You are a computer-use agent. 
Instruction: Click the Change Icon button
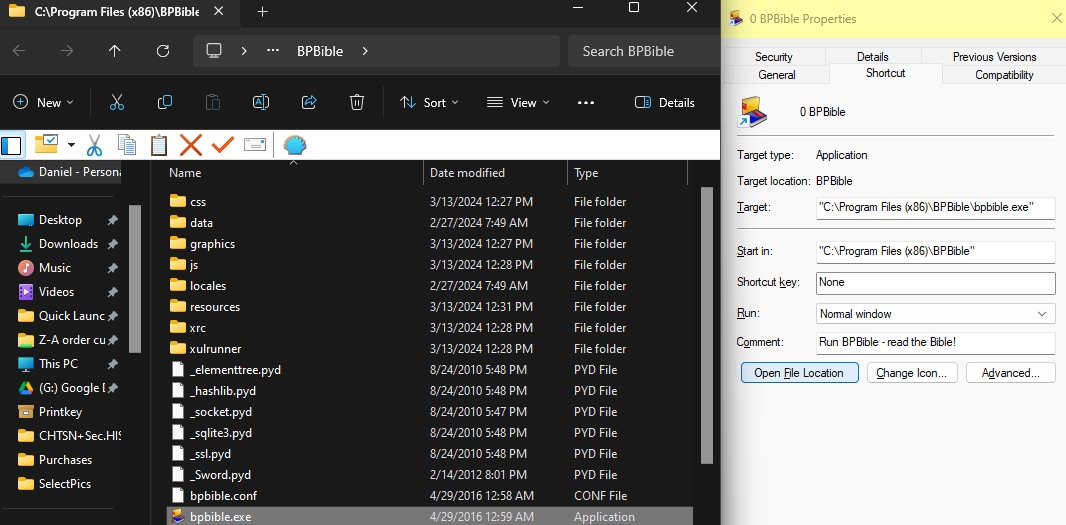(912, 373)
